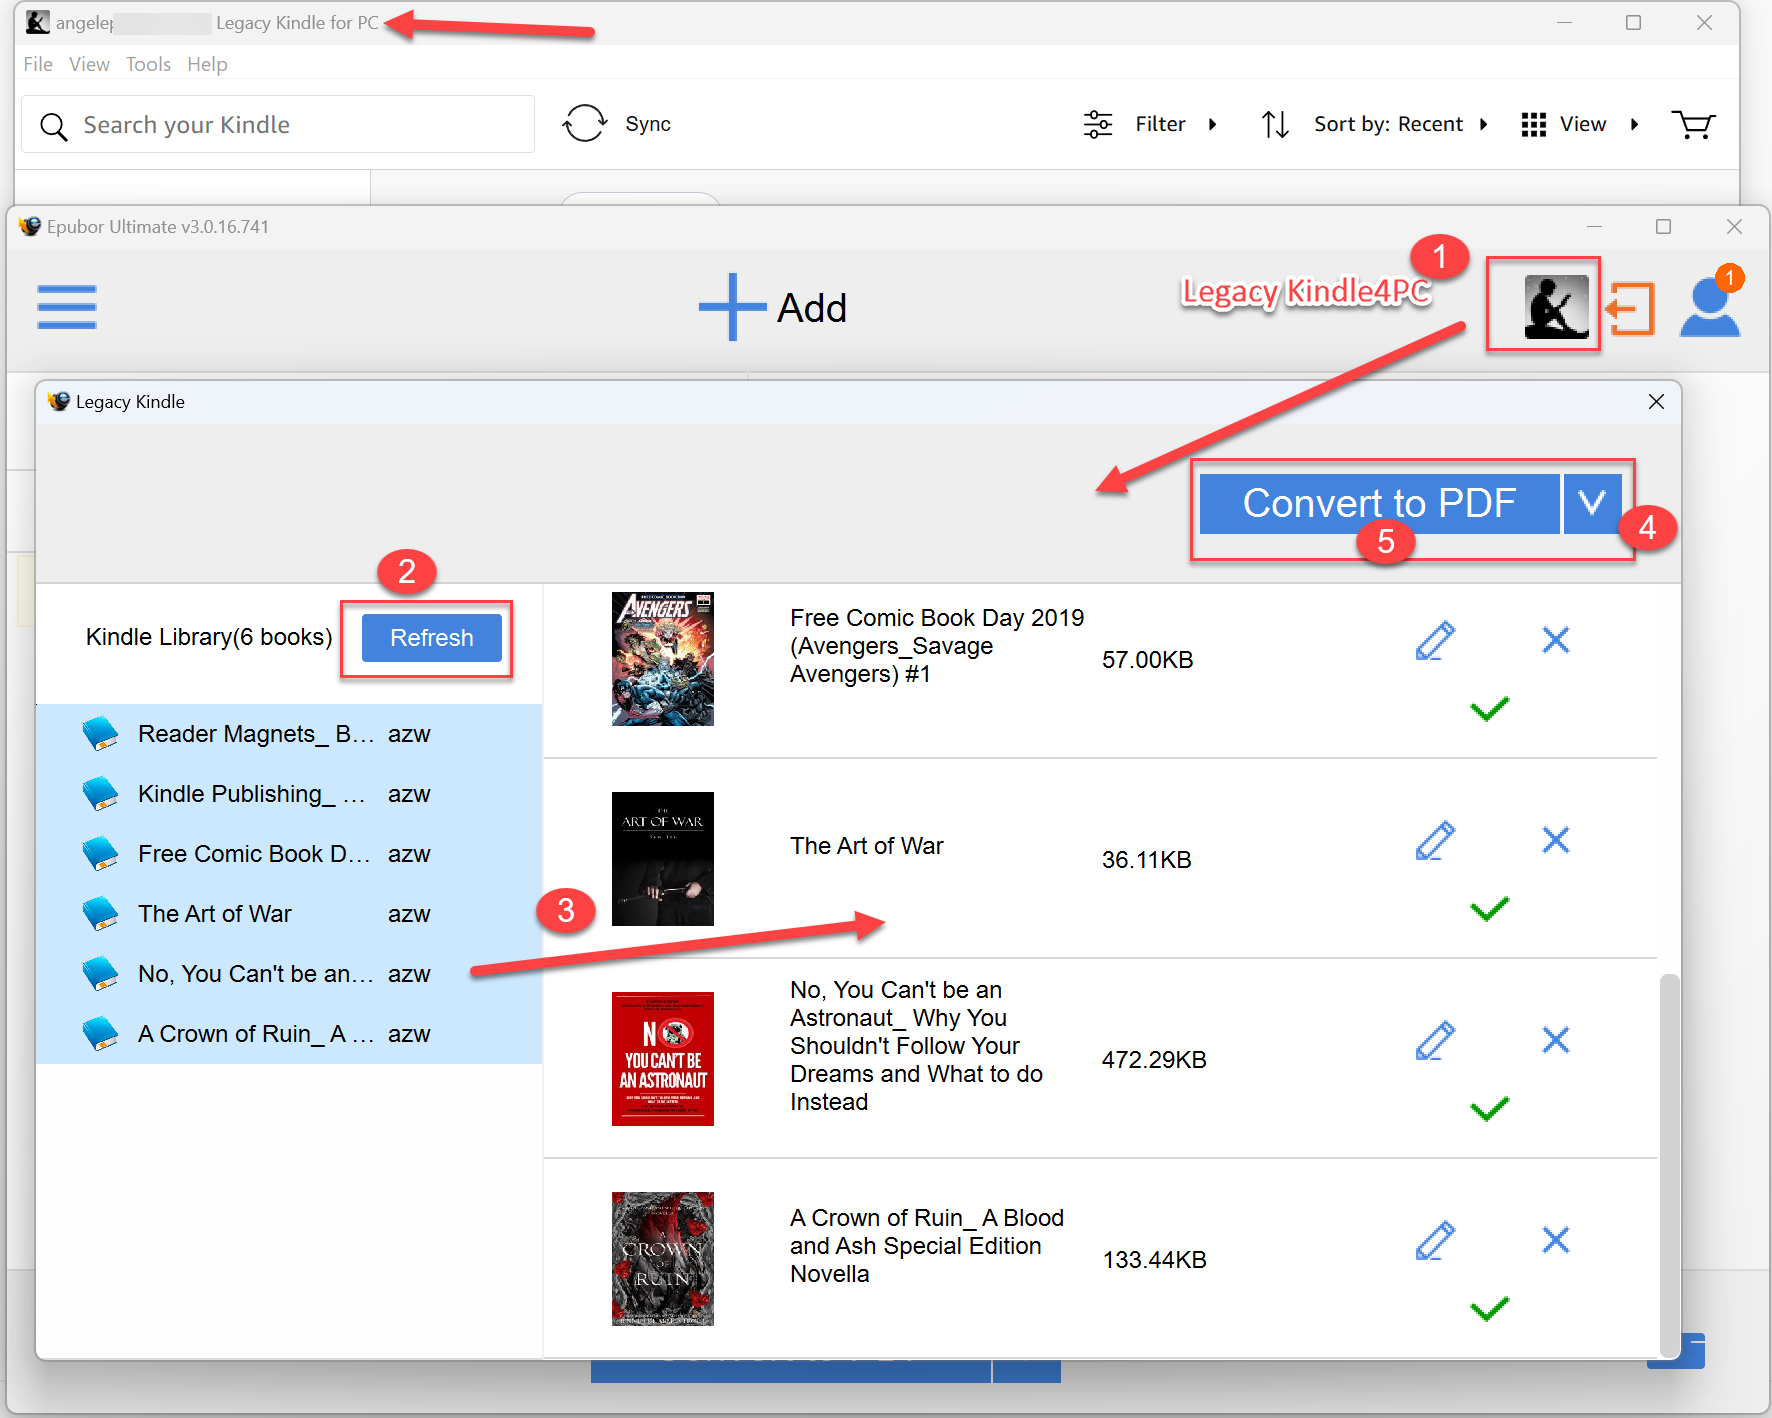Close the Legacy Kindle dialog
The height and width of the screenshot is (1418, 1772).
pyautogui.click(x=1656, y=402)
